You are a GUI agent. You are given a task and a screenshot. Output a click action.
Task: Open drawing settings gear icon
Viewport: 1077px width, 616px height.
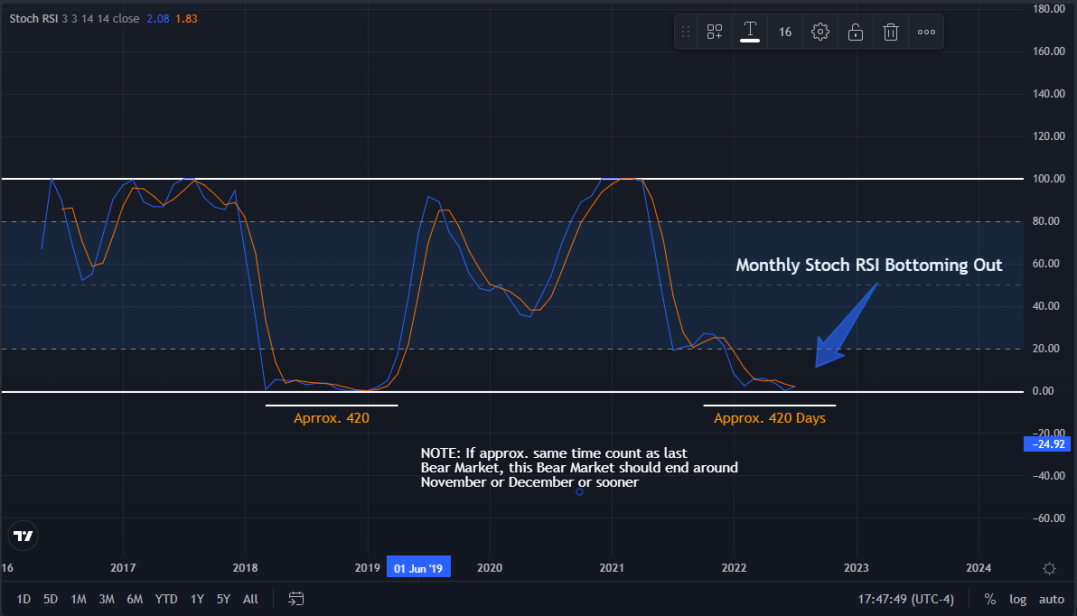820,32
